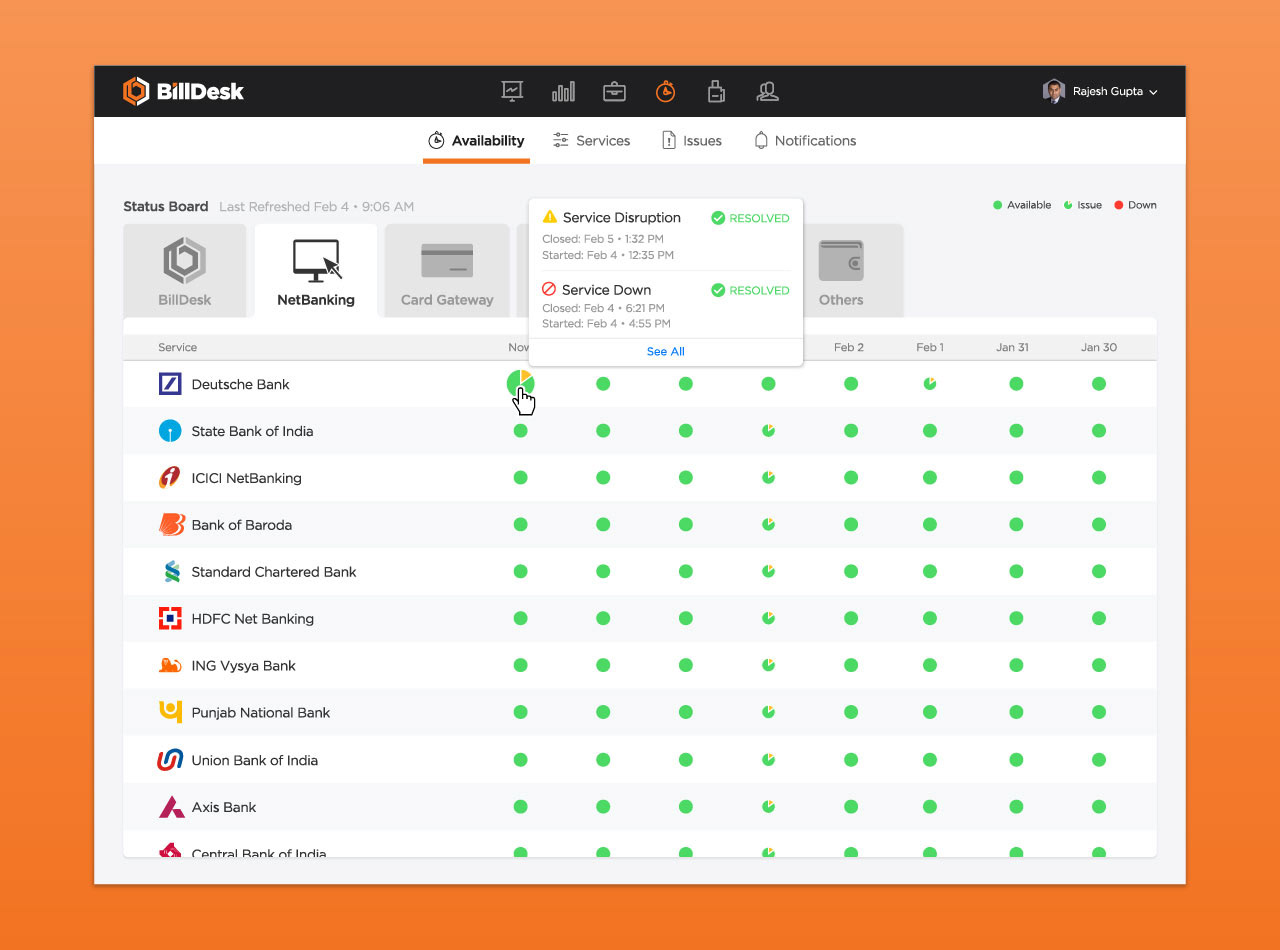Select the orange stopwatch icon in top navigation

click(x=665, y=91)
